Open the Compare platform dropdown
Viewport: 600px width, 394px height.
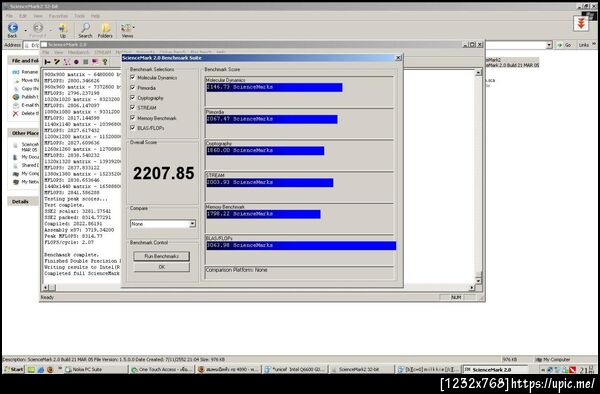(x=192, y=224)
